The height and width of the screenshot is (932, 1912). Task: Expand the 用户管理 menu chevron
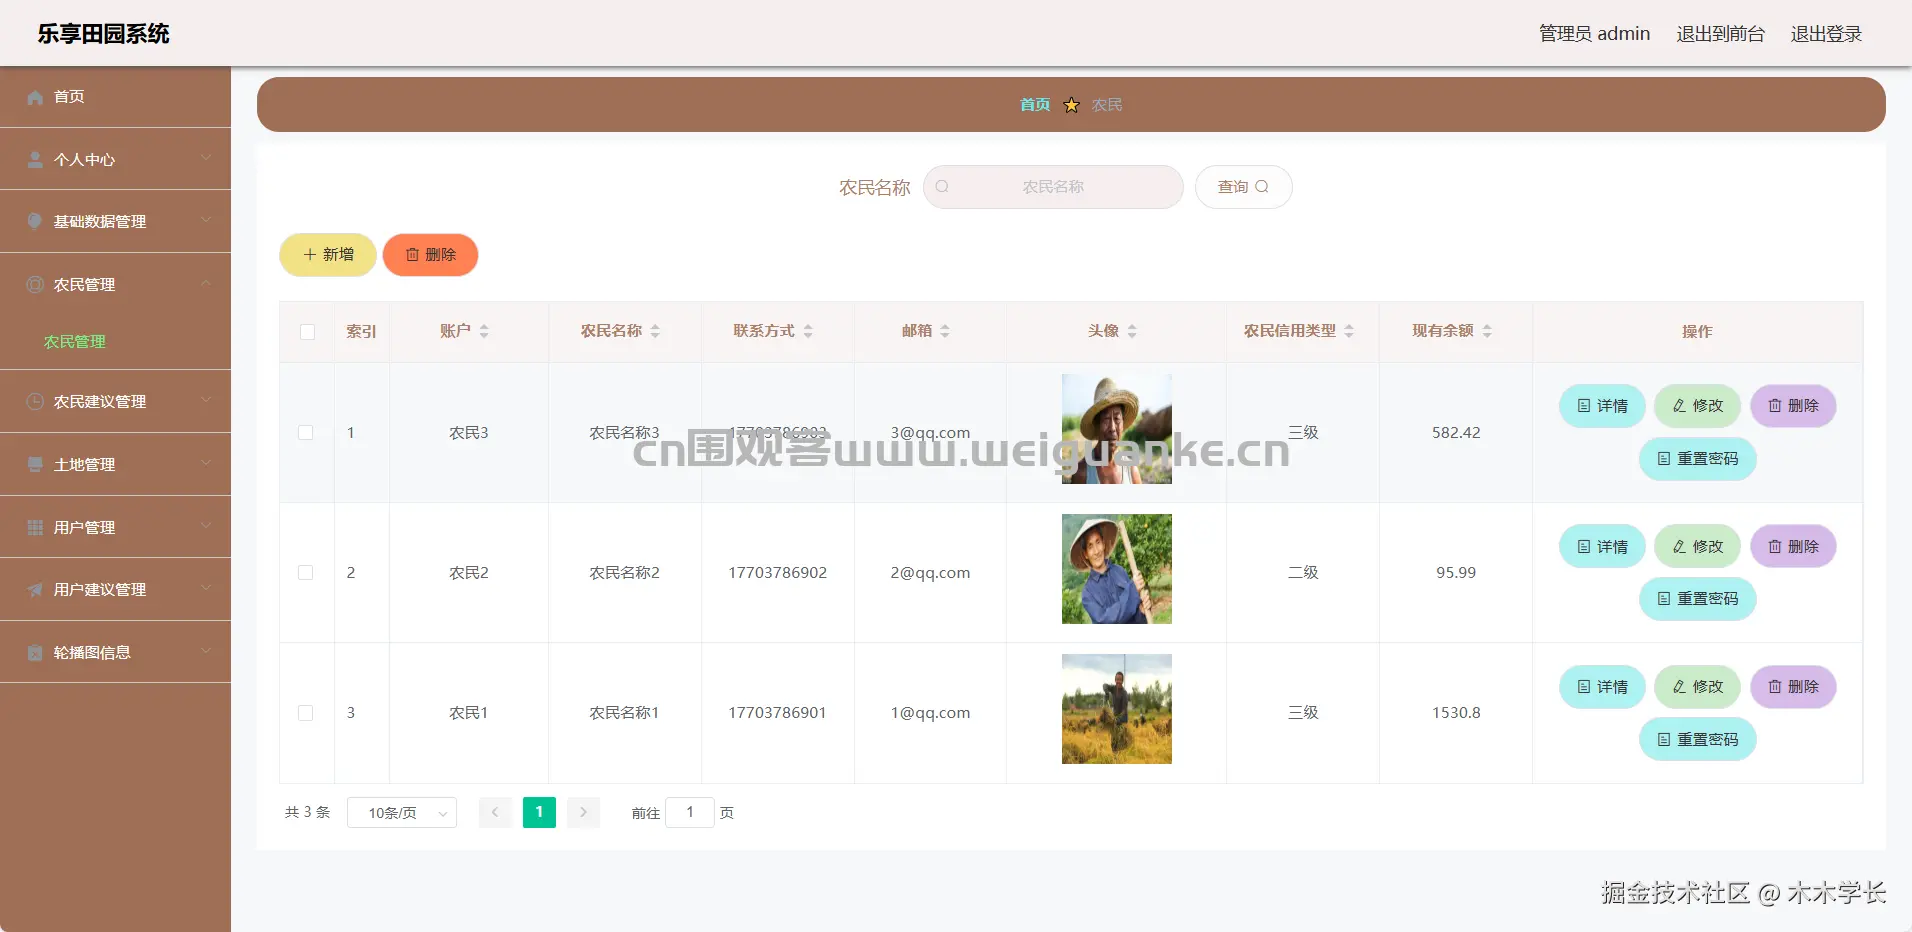(206, 526)
